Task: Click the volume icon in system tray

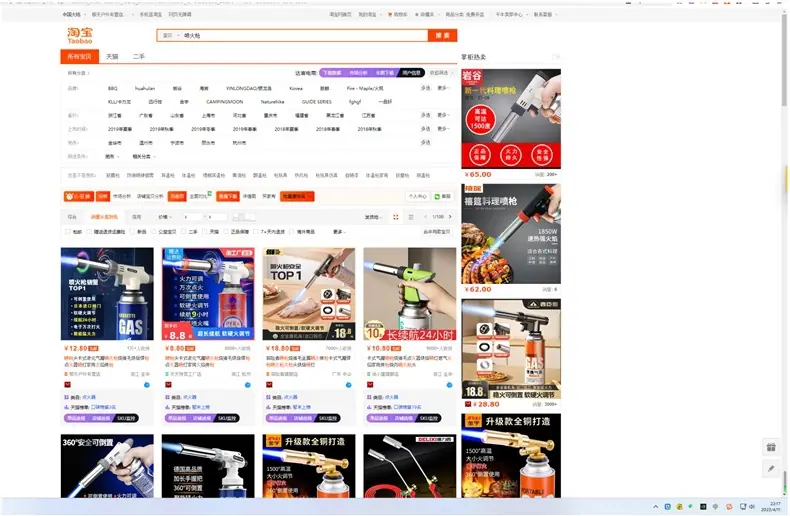Action: (x=752, y=507)
